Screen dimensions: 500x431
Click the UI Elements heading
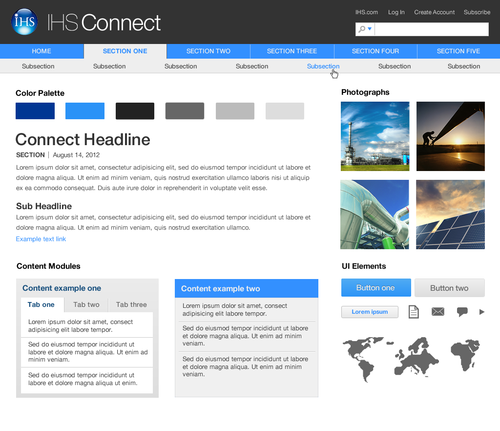364,266
